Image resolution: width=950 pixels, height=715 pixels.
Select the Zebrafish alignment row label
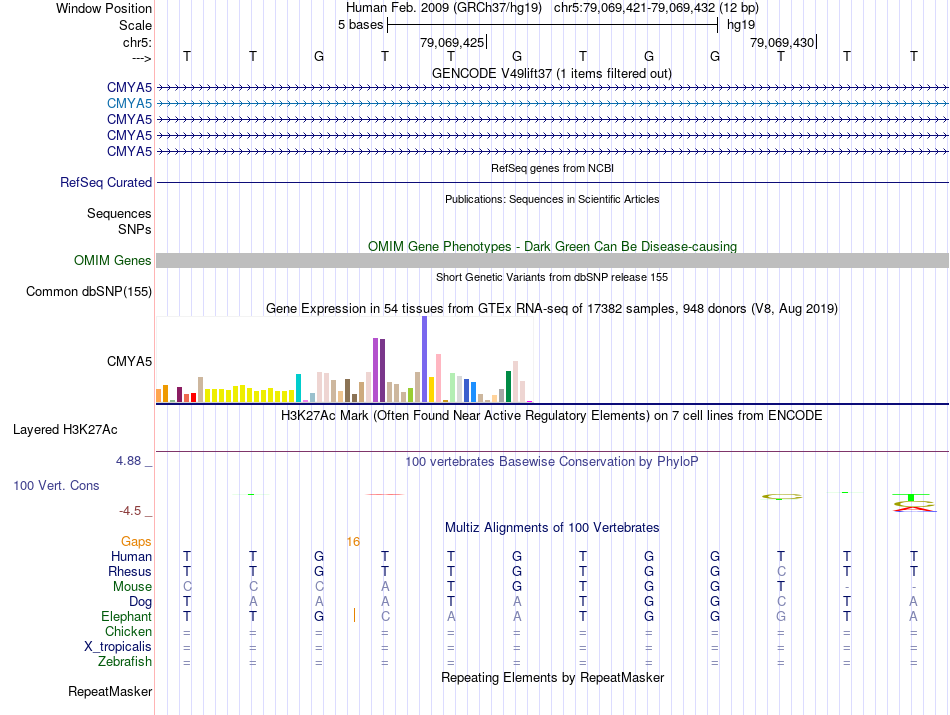(x=125, y=662)
